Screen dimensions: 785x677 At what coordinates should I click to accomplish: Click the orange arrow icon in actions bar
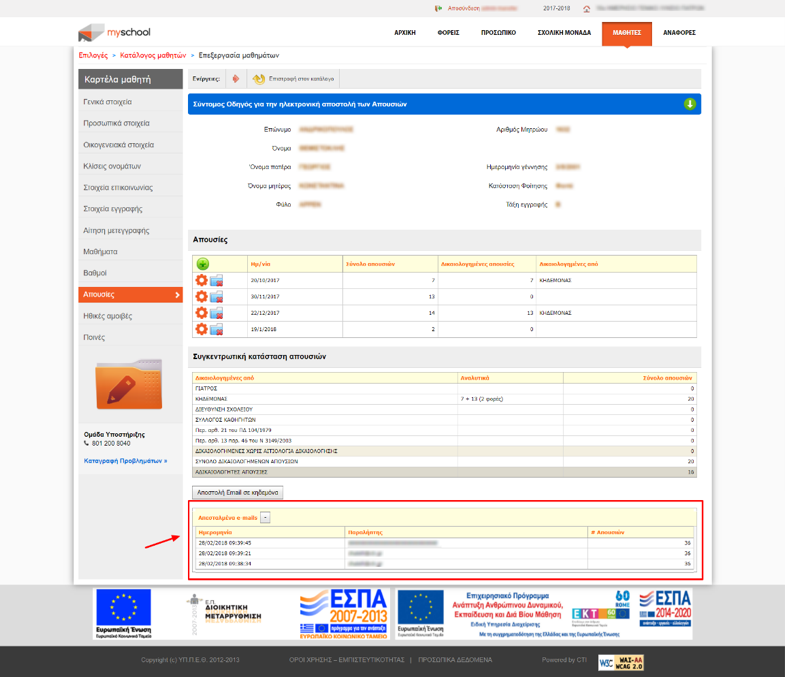[x=235, y=78]
